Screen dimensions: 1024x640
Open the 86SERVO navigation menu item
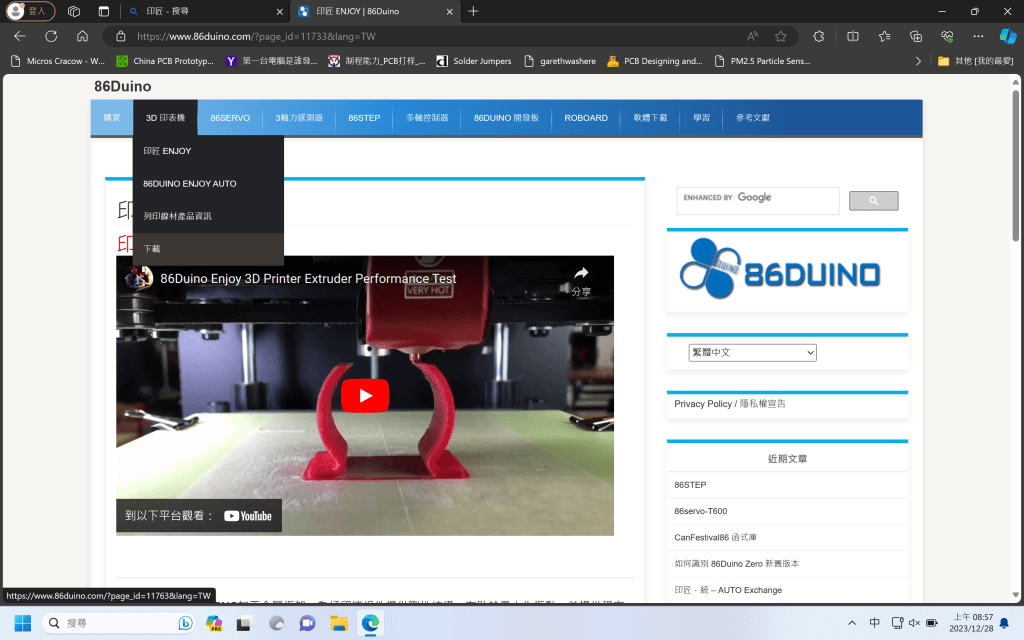pos(230,118)
